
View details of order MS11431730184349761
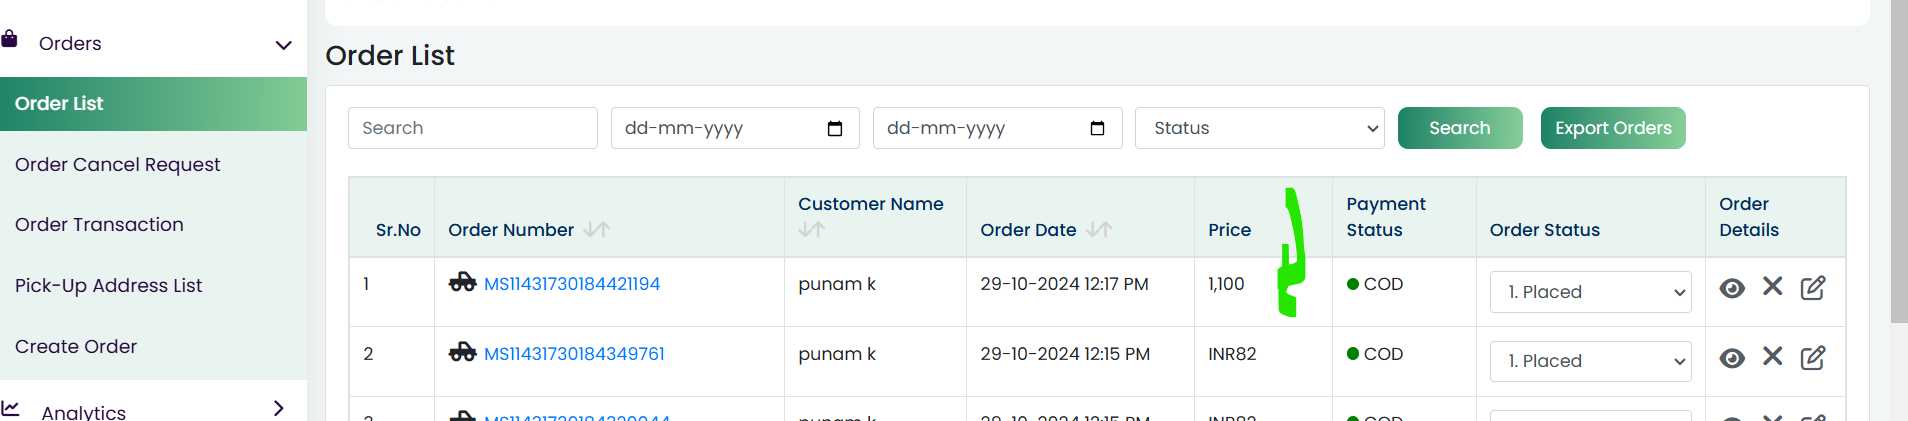[x=1732, y=358]
